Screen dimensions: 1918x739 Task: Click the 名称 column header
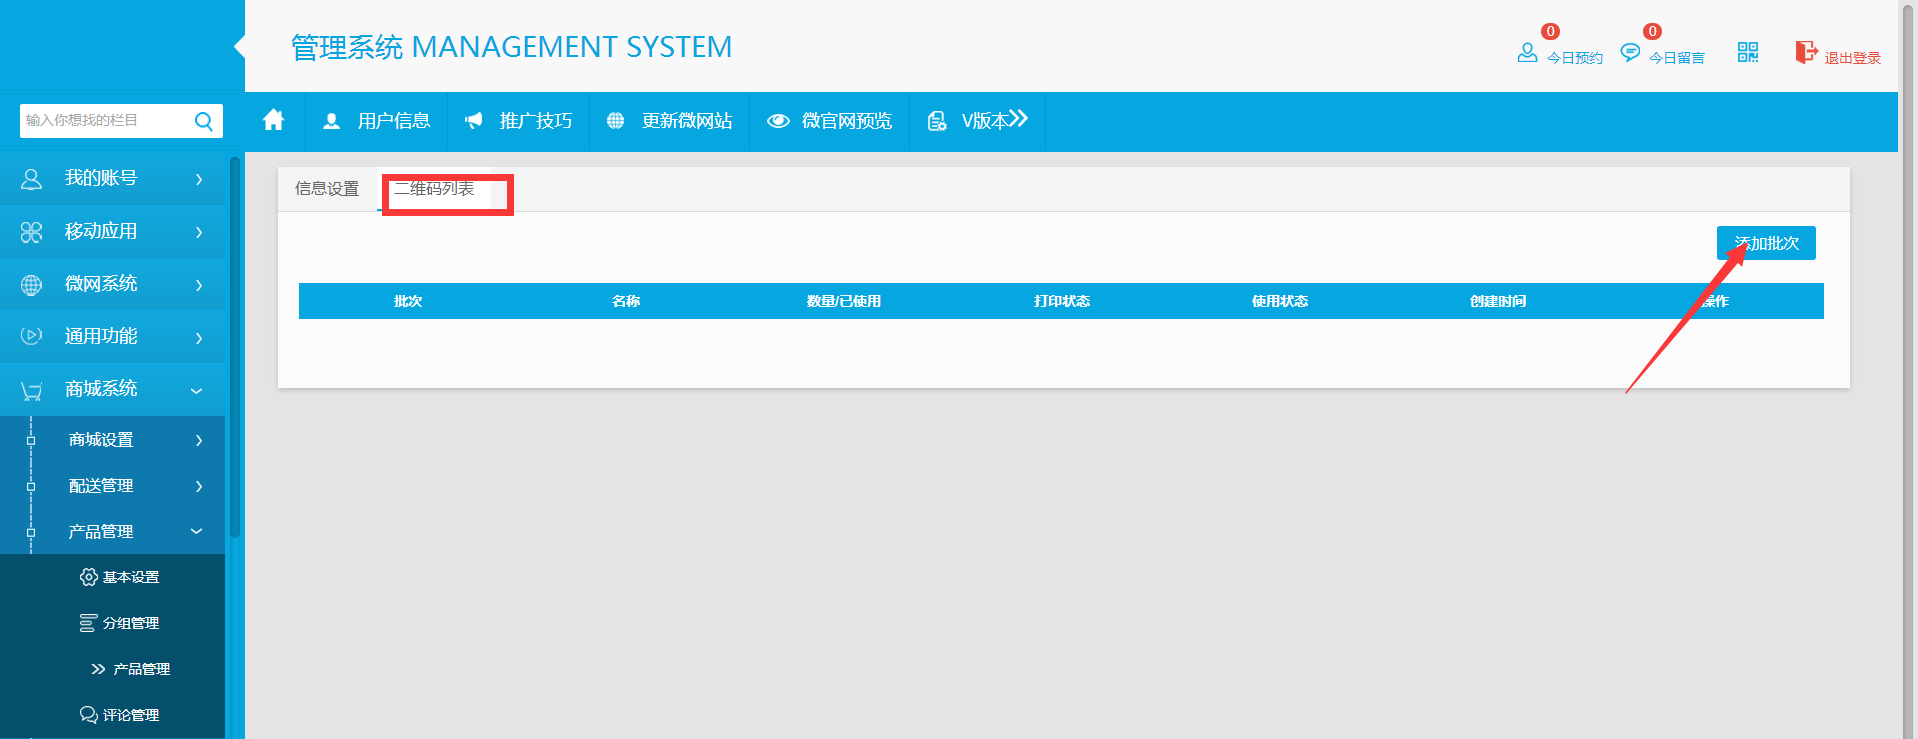[626, 301]
